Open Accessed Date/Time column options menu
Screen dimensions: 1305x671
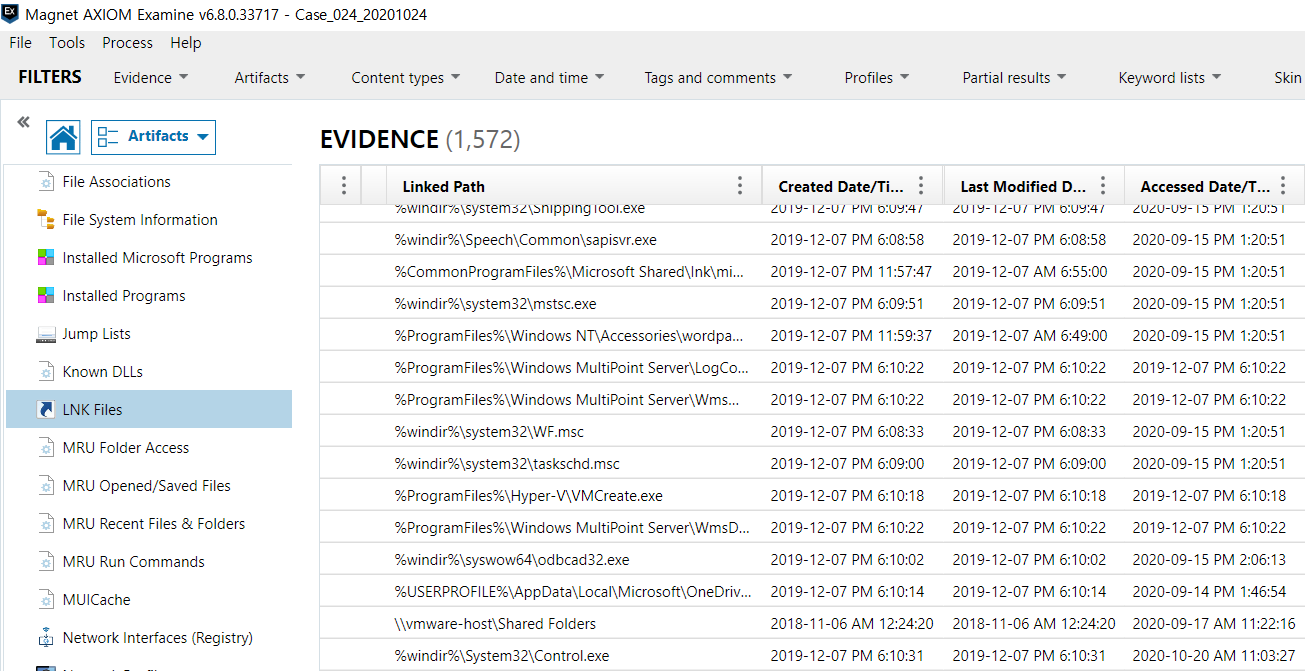[1283, 186]
